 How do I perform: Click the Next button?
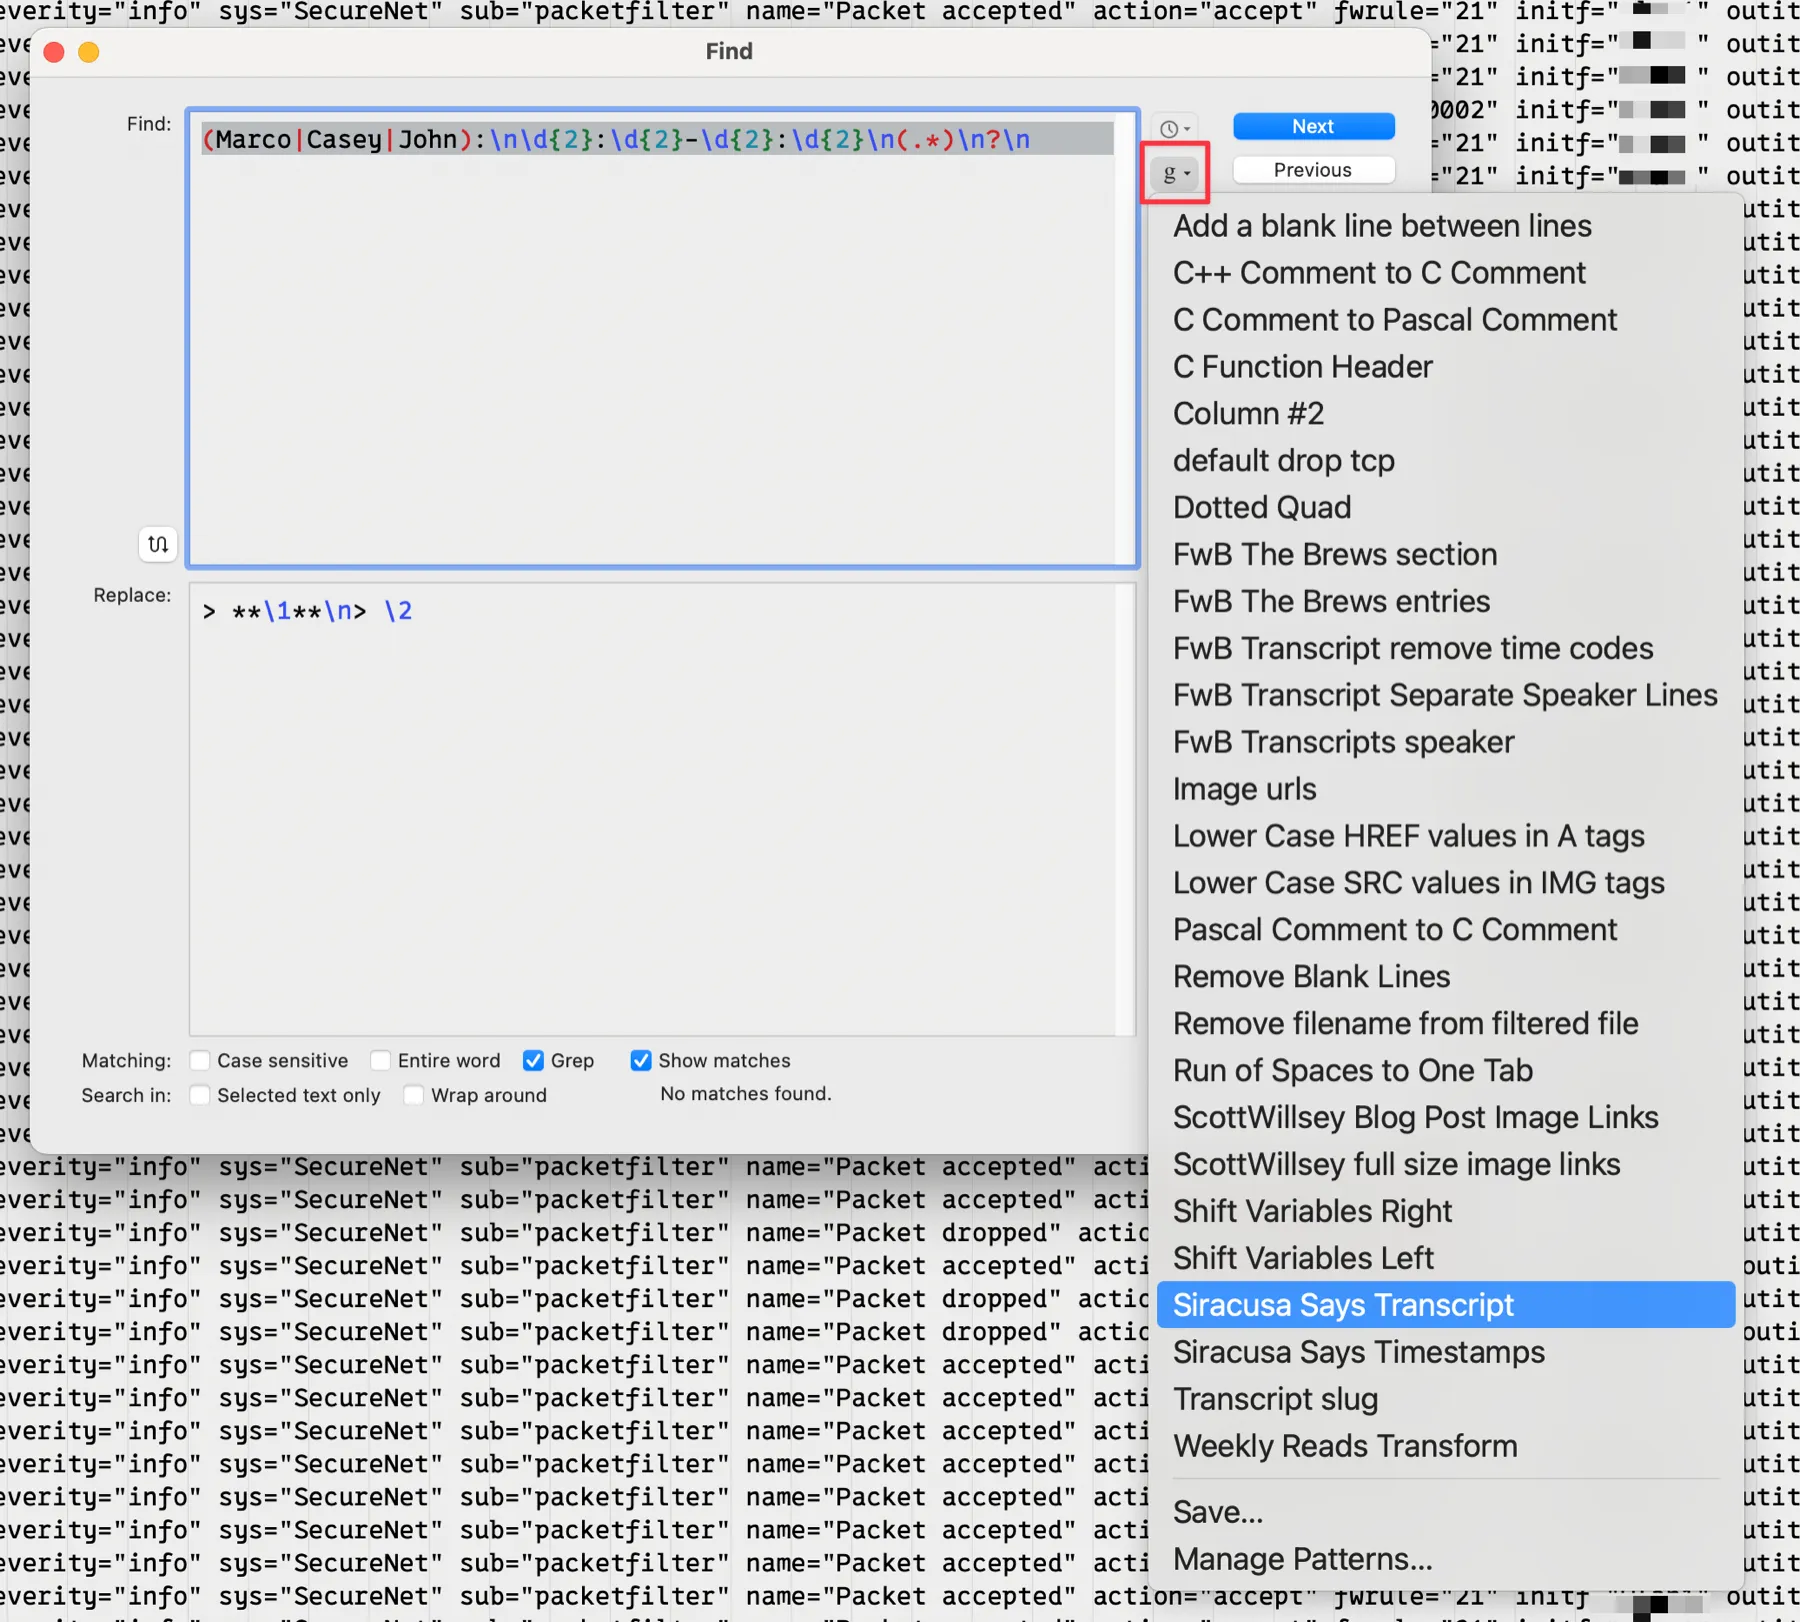[x=1312, y=126]
